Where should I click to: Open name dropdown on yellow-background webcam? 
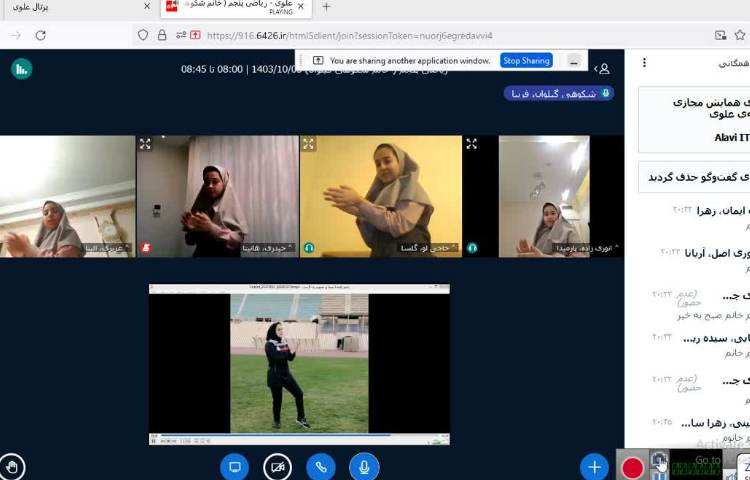coord(429,248)
